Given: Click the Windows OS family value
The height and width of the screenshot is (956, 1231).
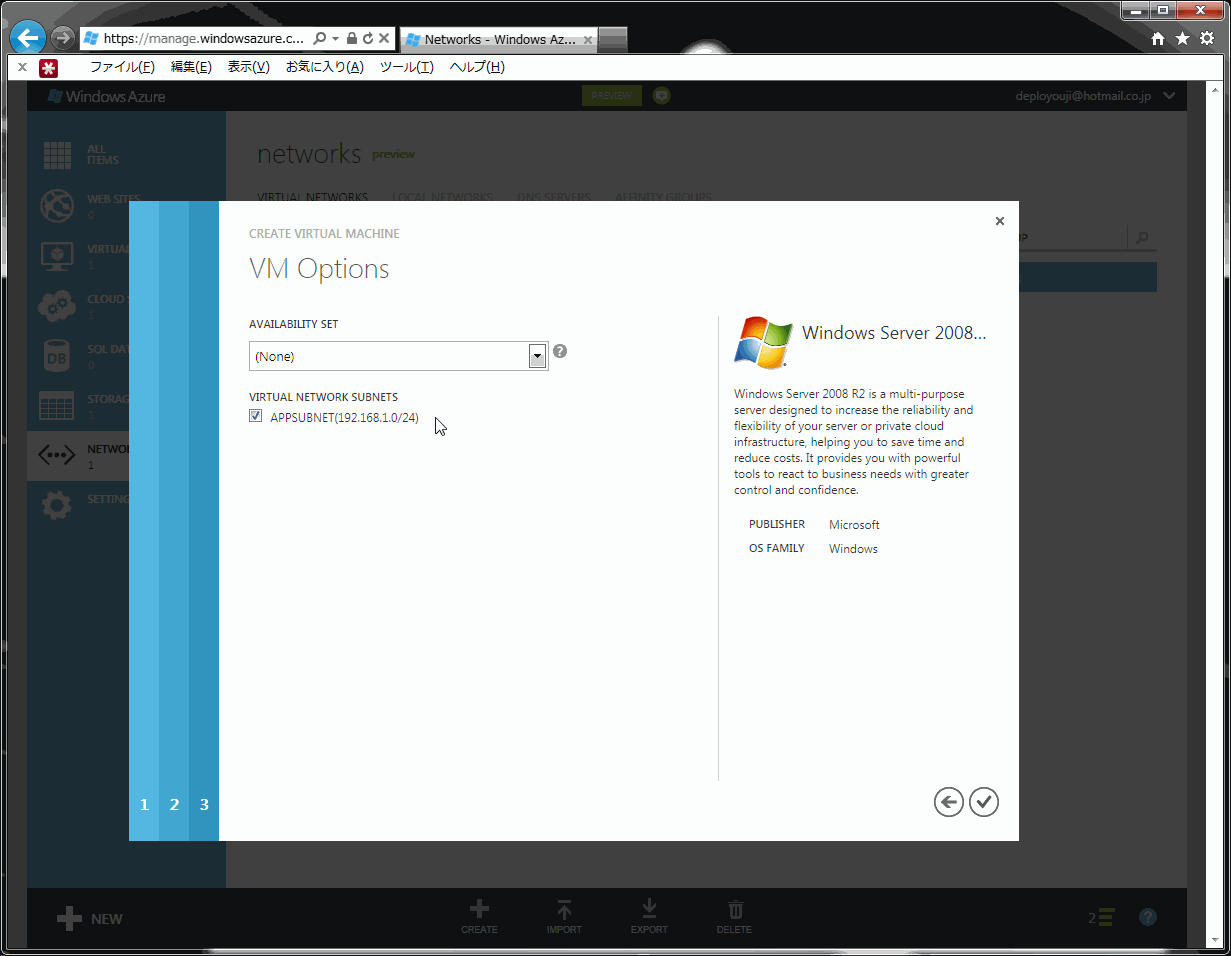Looking at the screenshot, I should 853,549.
